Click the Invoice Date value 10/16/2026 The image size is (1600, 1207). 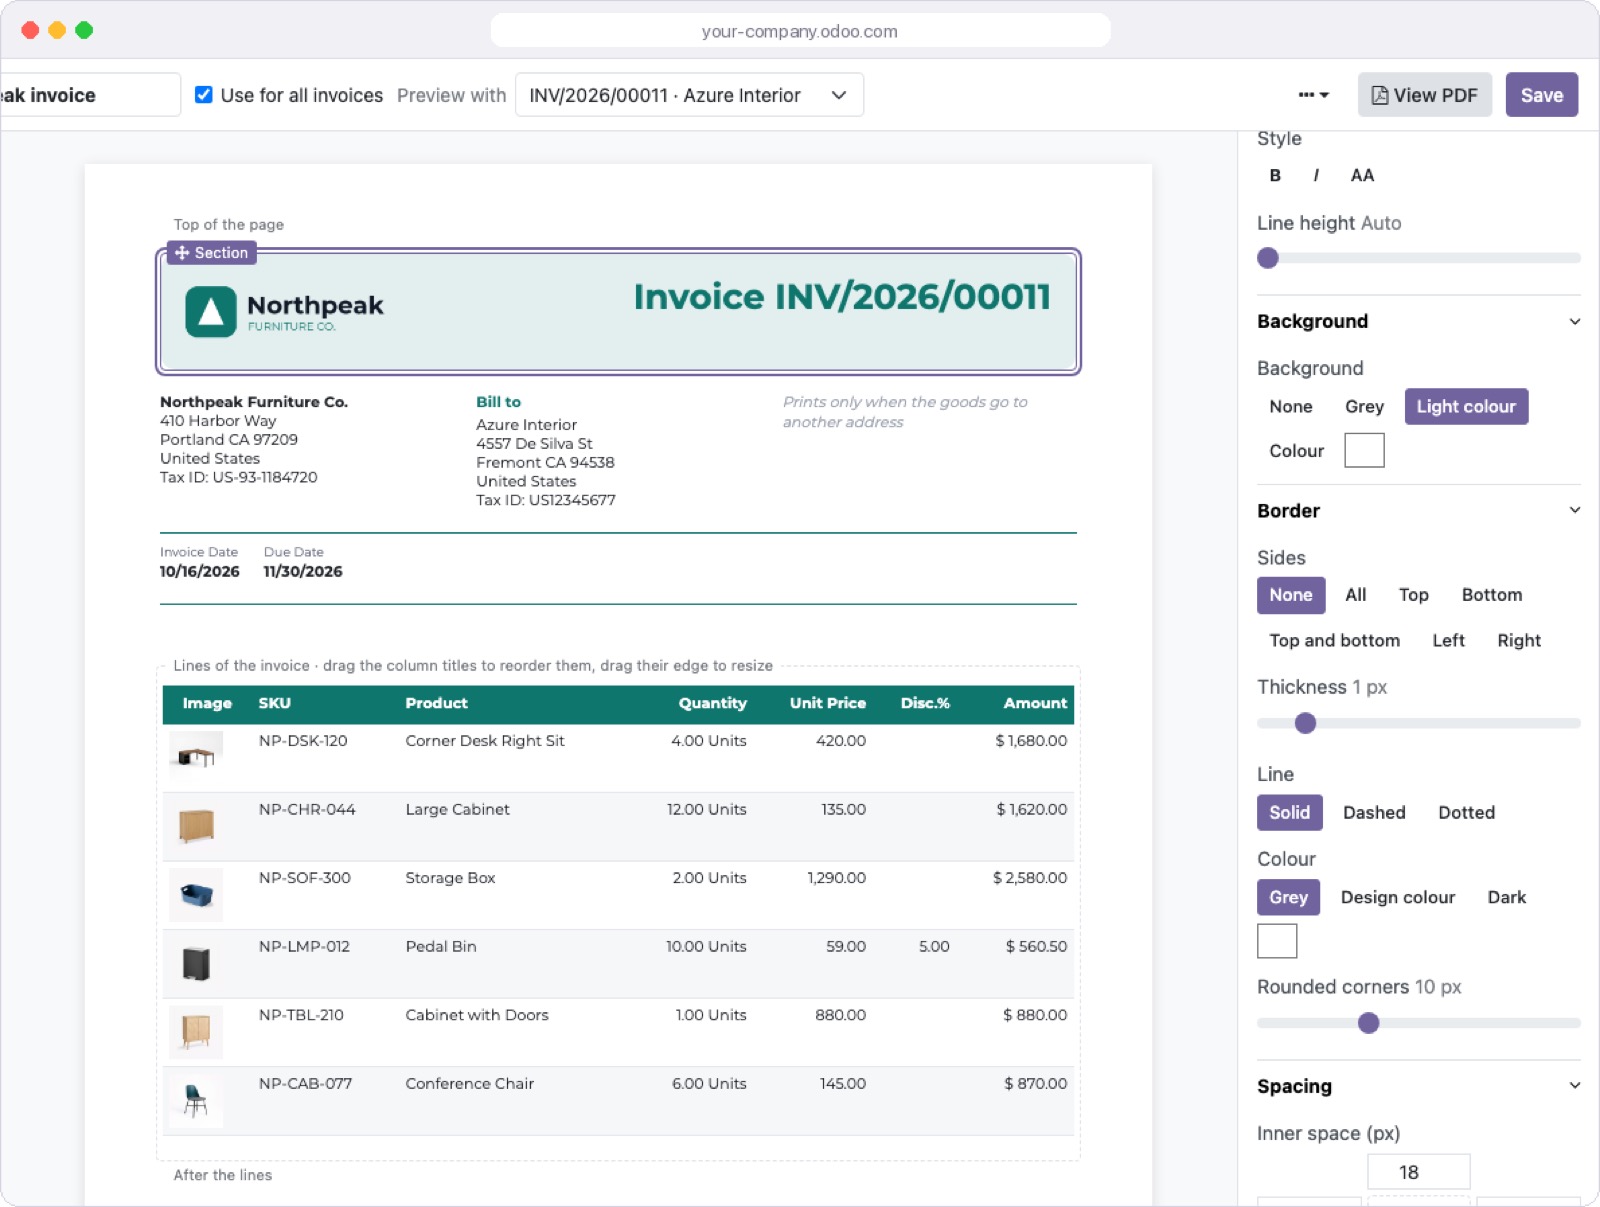click(x=199, y=572)
